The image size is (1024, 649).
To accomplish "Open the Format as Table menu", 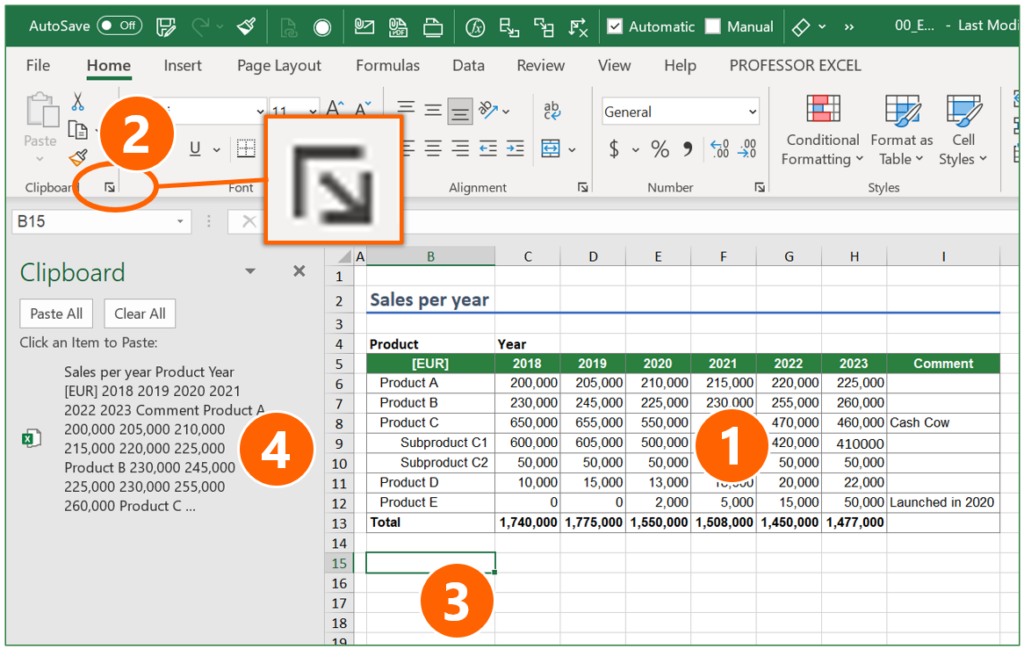I will pyautogui.click(x=901, y=131).
